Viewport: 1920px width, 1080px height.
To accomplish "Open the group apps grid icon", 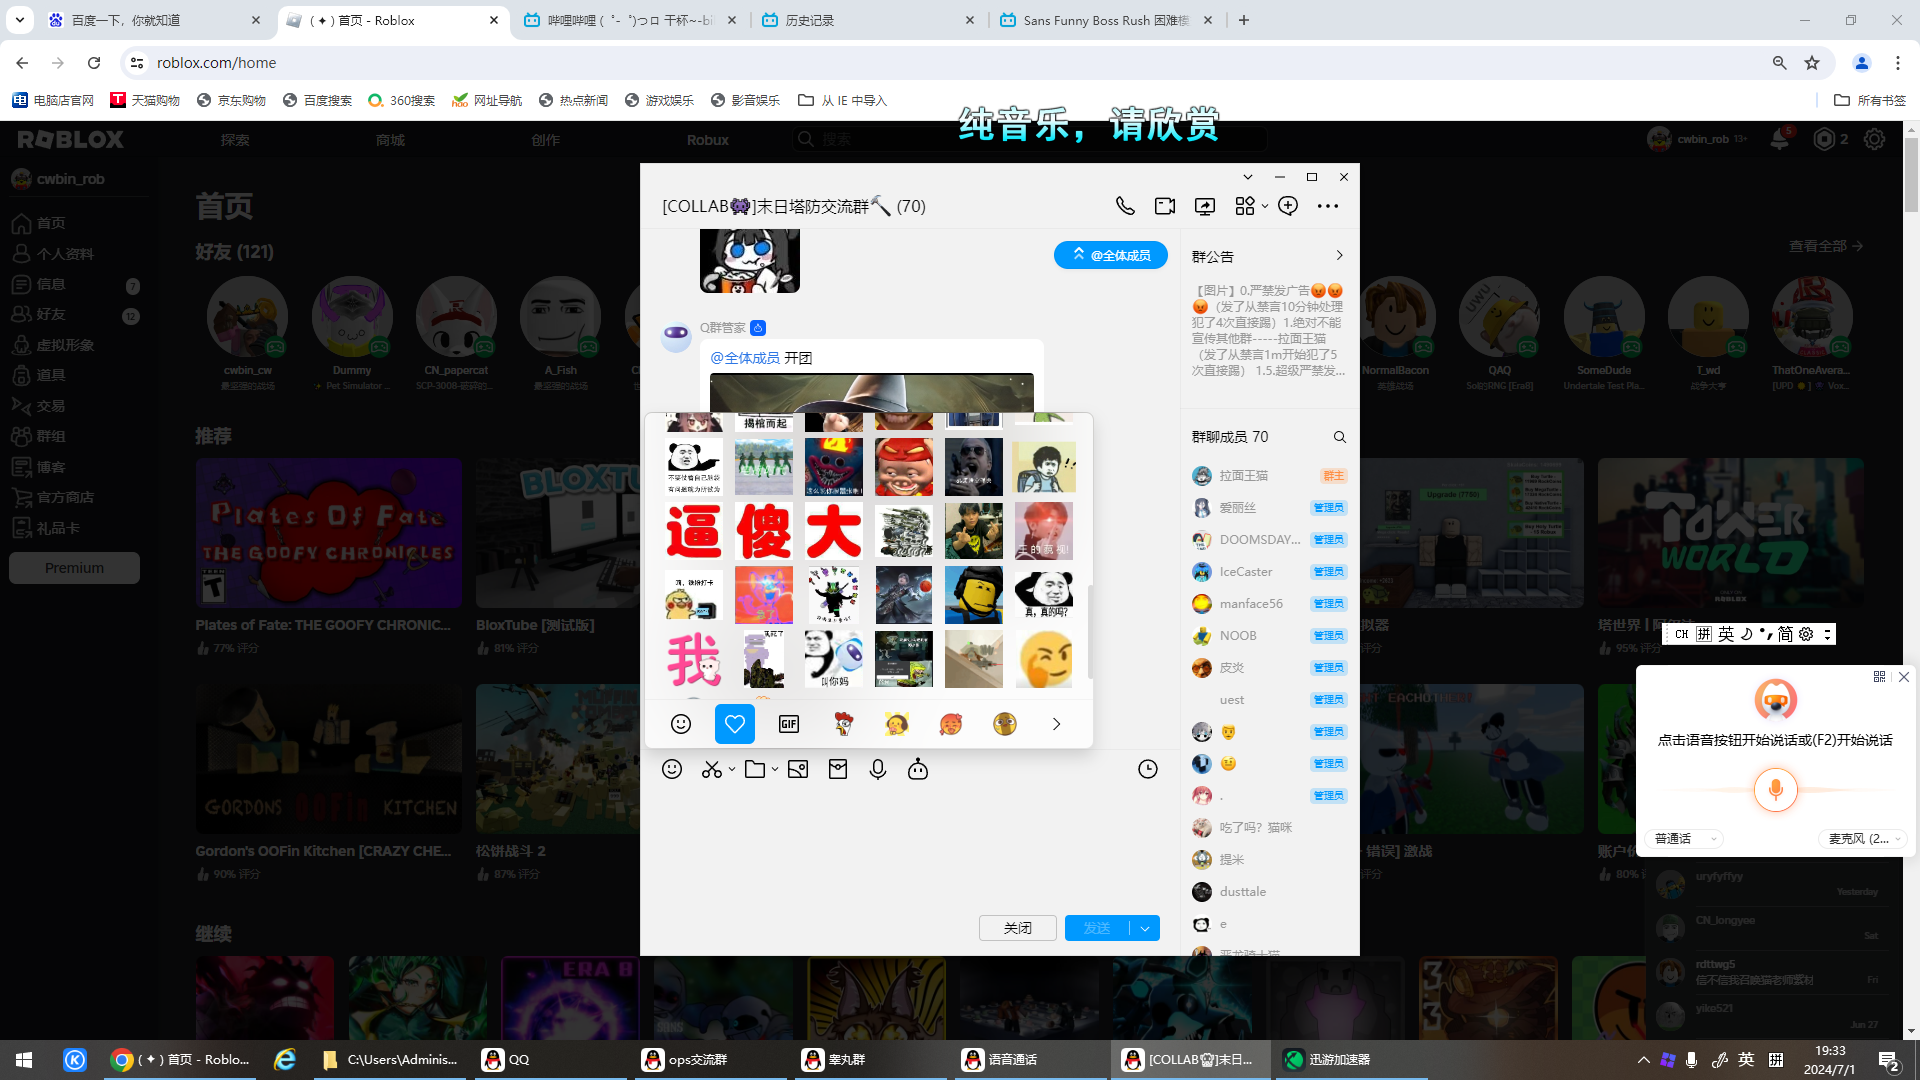I will click(1244, 206).
